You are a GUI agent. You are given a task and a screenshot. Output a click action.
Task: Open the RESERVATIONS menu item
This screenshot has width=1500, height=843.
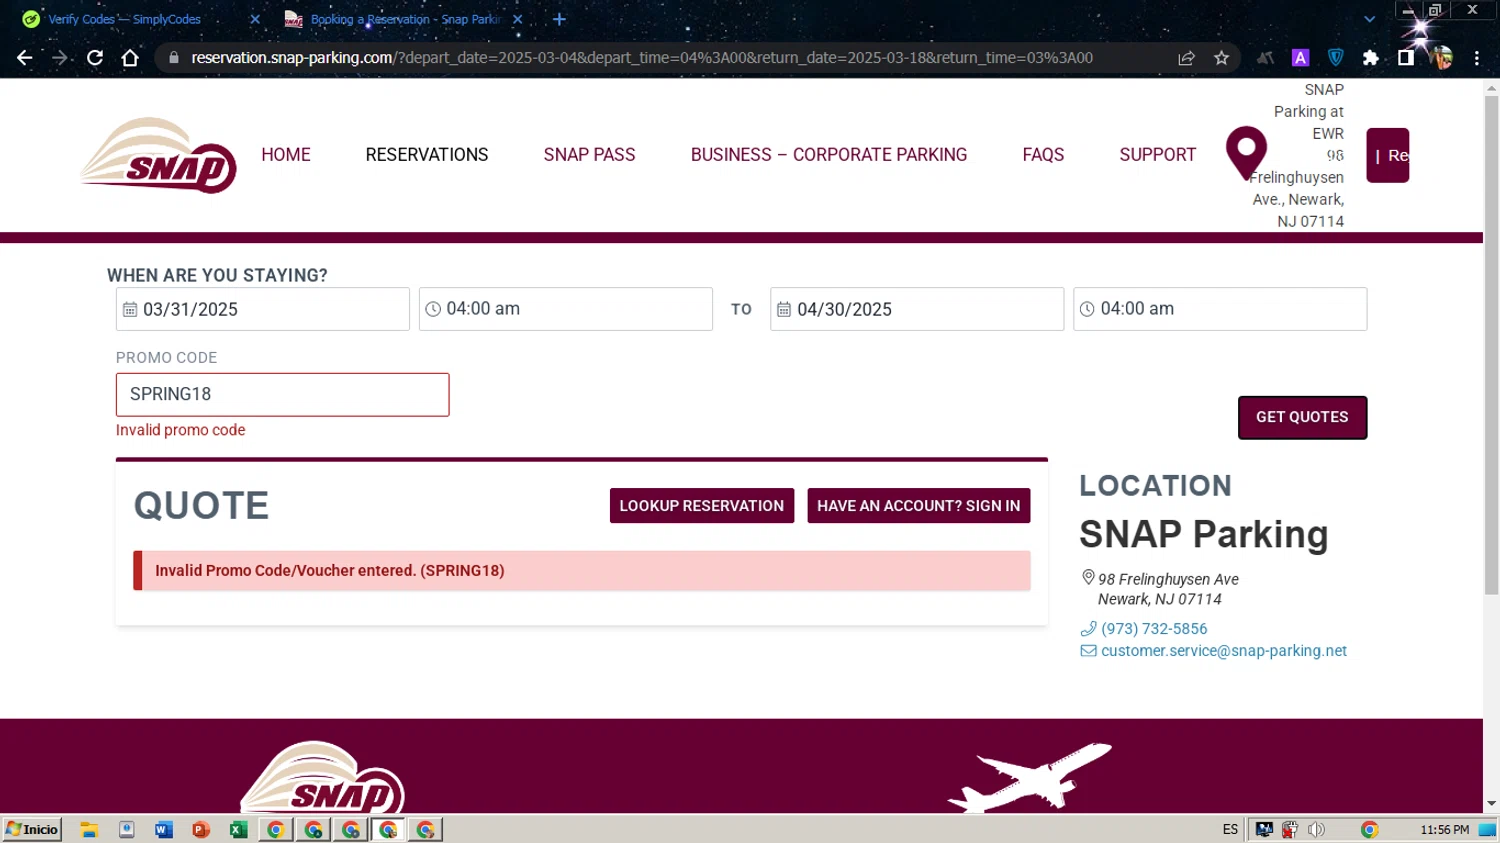[427, 155]
